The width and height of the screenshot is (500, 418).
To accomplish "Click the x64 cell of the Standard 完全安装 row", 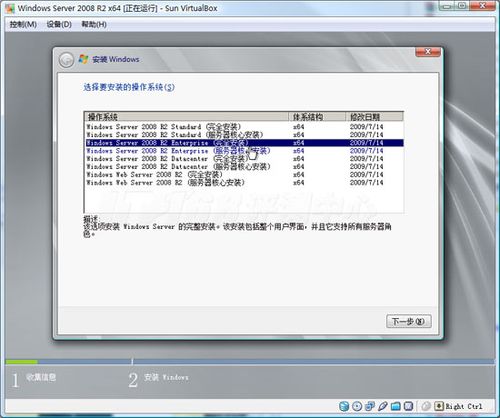I will point(299,127).
